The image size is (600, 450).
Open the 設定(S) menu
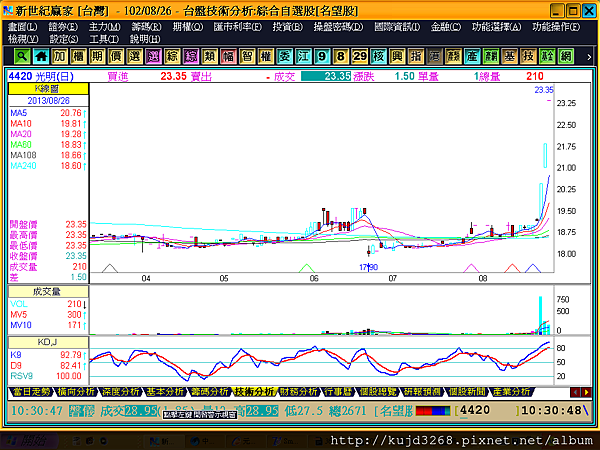(64, 39)
